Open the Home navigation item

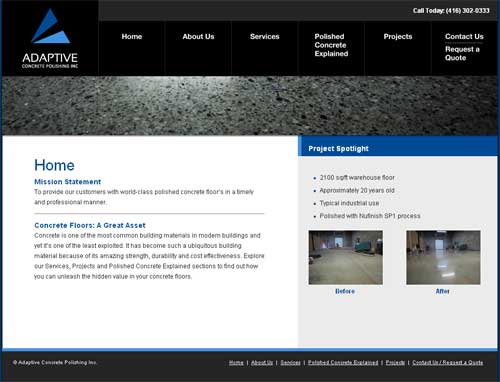132,37
